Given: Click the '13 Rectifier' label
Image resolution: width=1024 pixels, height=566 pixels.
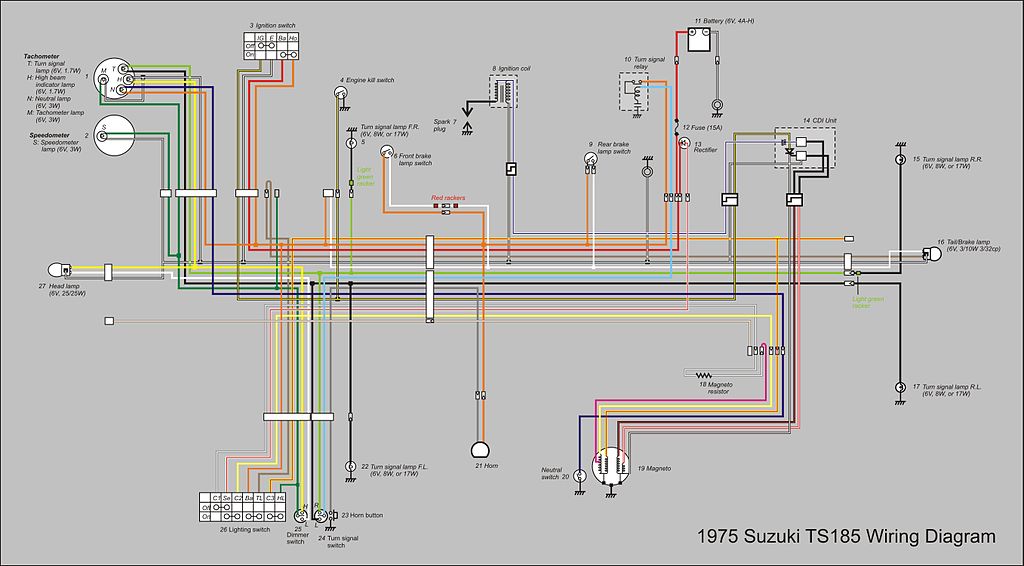Looking at the screenshot, I should click(x=705, y=147).
